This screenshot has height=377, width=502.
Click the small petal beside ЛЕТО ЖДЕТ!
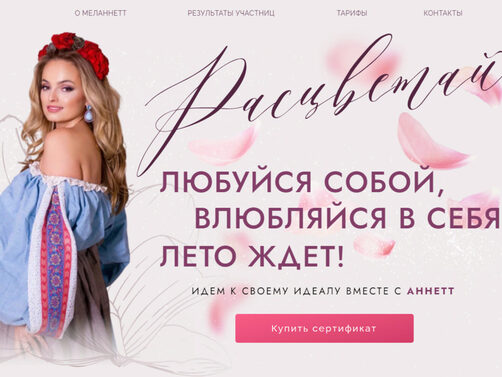(x=373, y=246)
